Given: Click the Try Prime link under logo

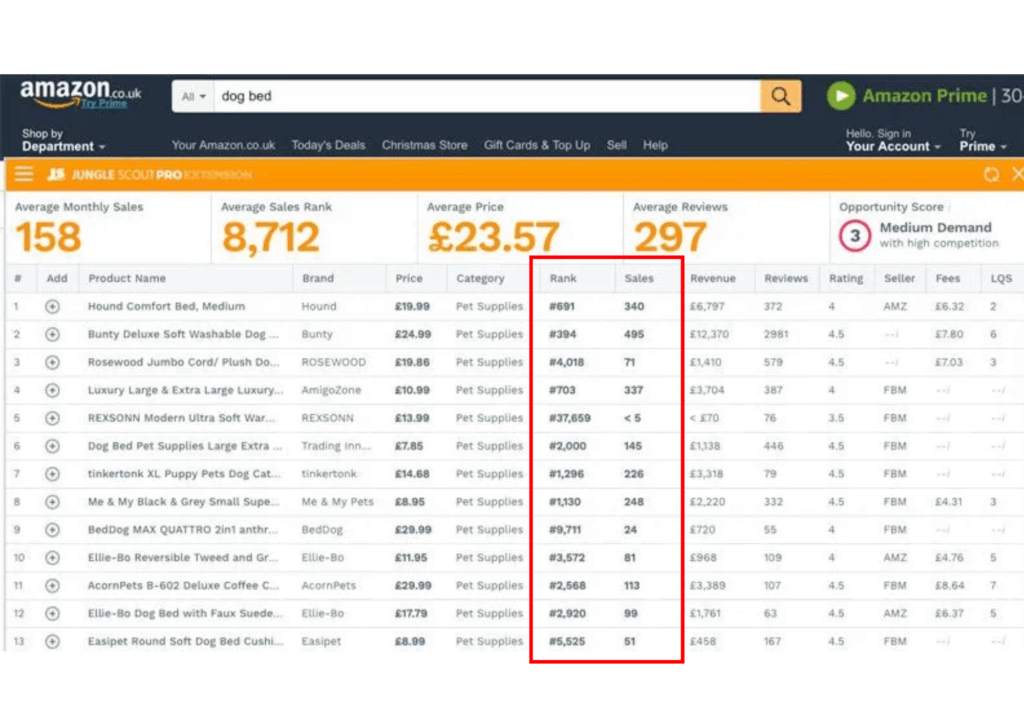Looking at the screenshot, I should (103, 104).
